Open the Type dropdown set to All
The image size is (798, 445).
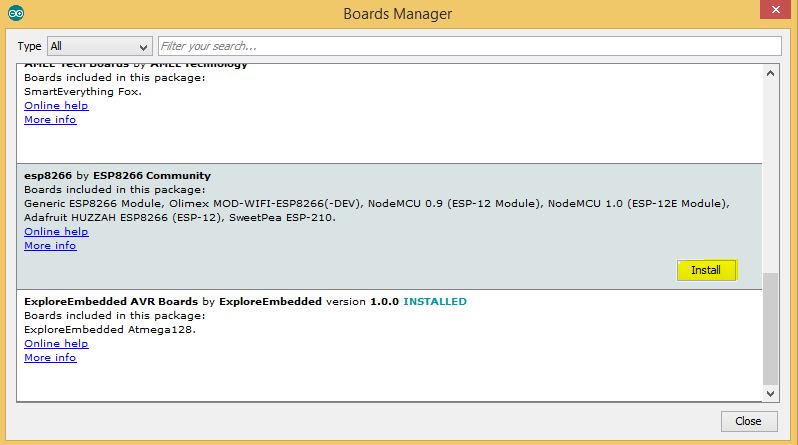tap(100, 46)
